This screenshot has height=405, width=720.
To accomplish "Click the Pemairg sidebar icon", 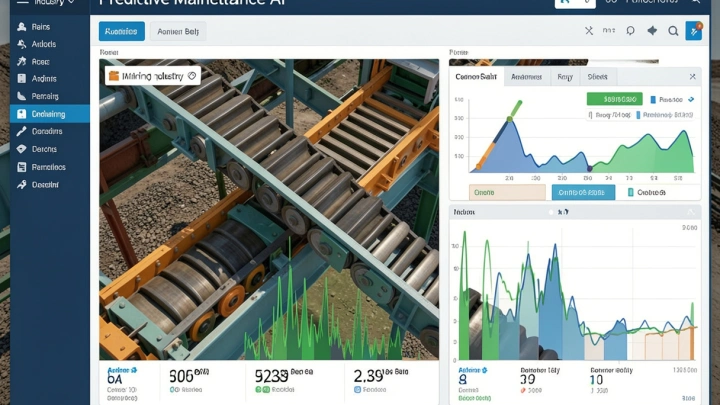I will [x=22, y=96].
